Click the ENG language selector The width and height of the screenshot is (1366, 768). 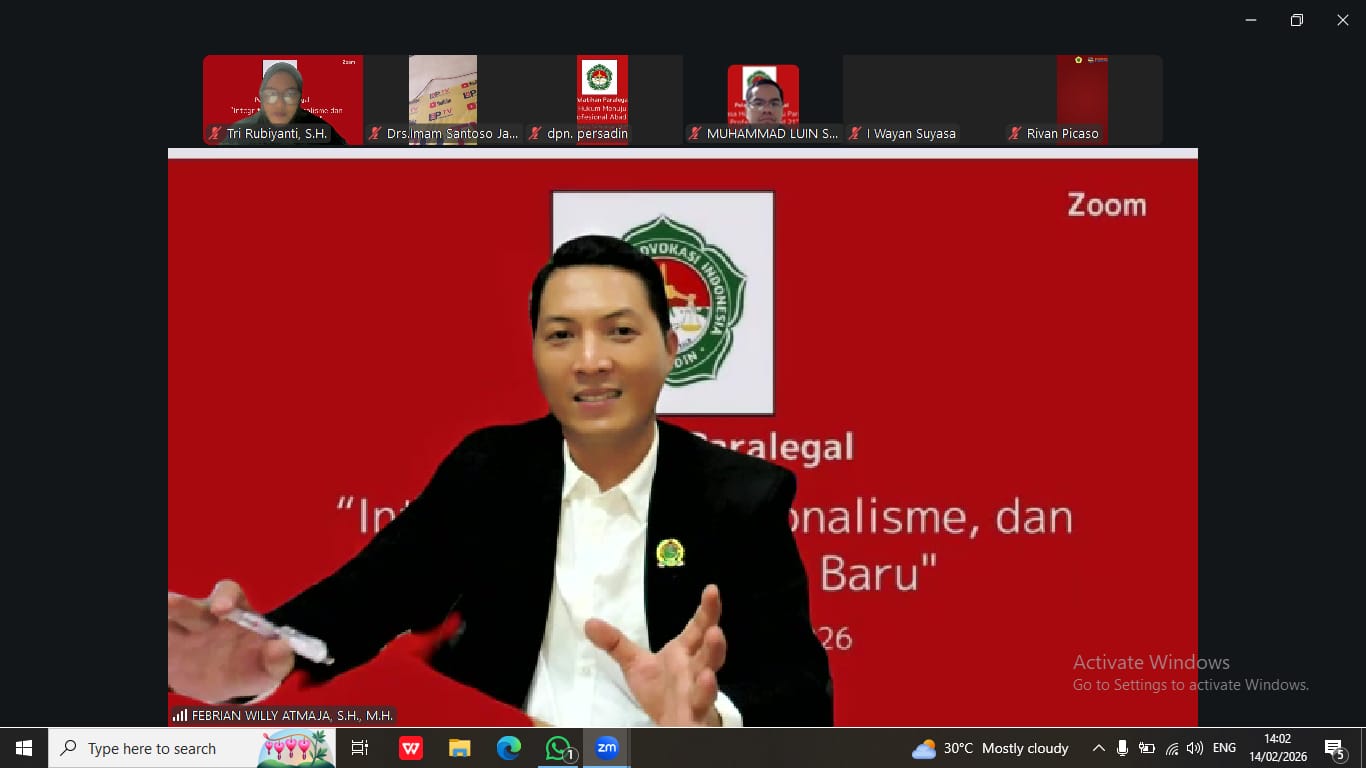coord(1224,748)
